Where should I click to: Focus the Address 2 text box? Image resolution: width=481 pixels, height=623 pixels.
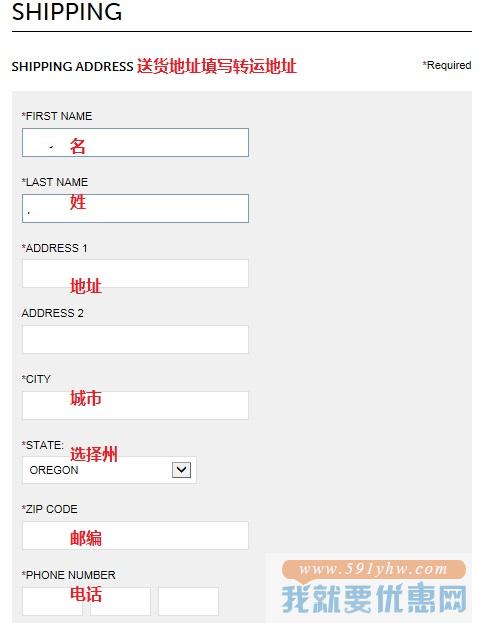pos(135,339)
